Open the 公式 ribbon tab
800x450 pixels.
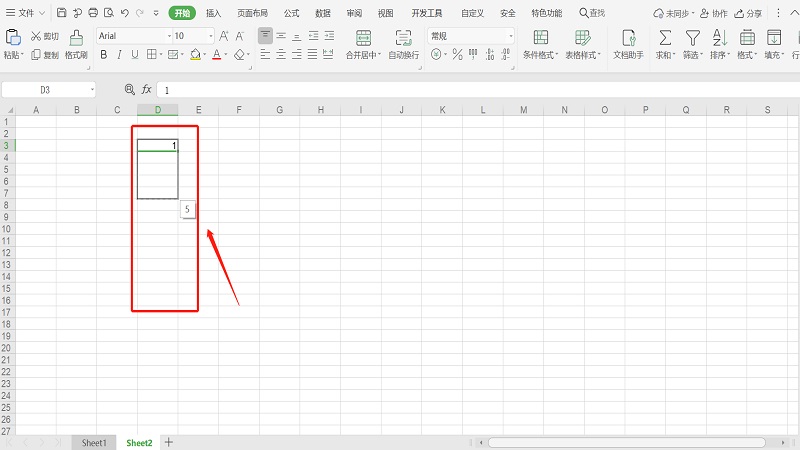(291, 13)
